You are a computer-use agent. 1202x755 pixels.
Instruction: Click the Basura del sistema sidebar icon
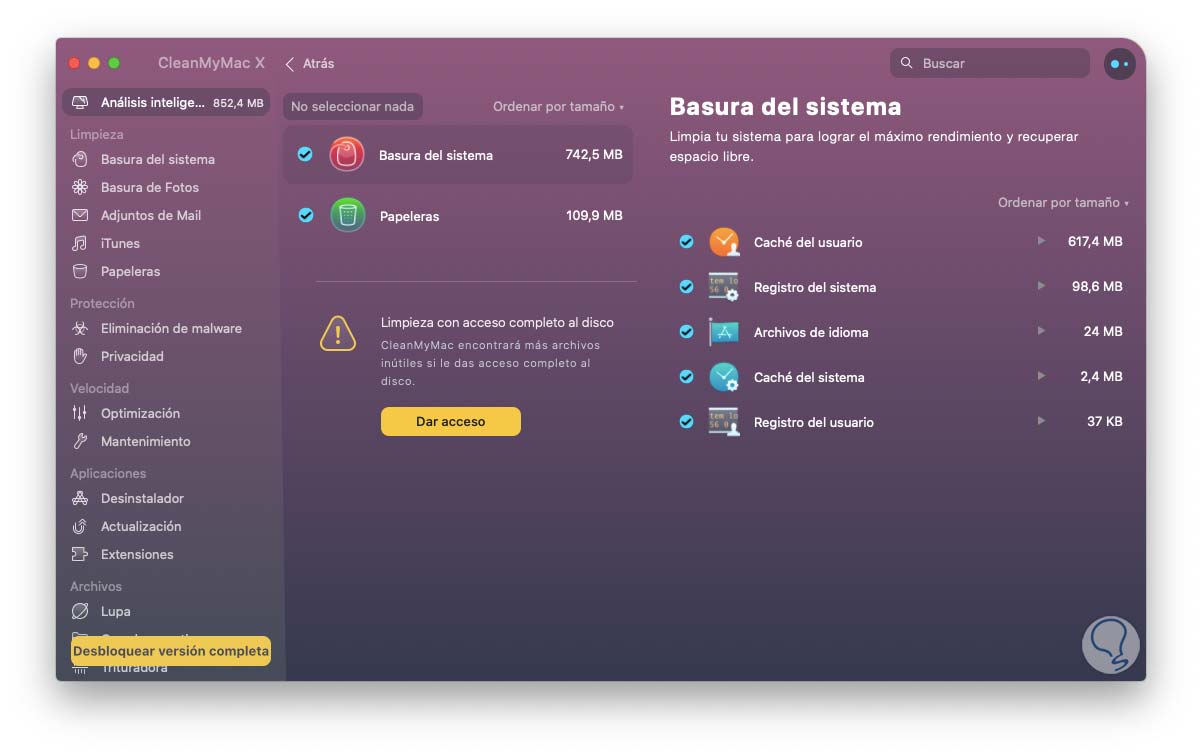tap(80, 159)
